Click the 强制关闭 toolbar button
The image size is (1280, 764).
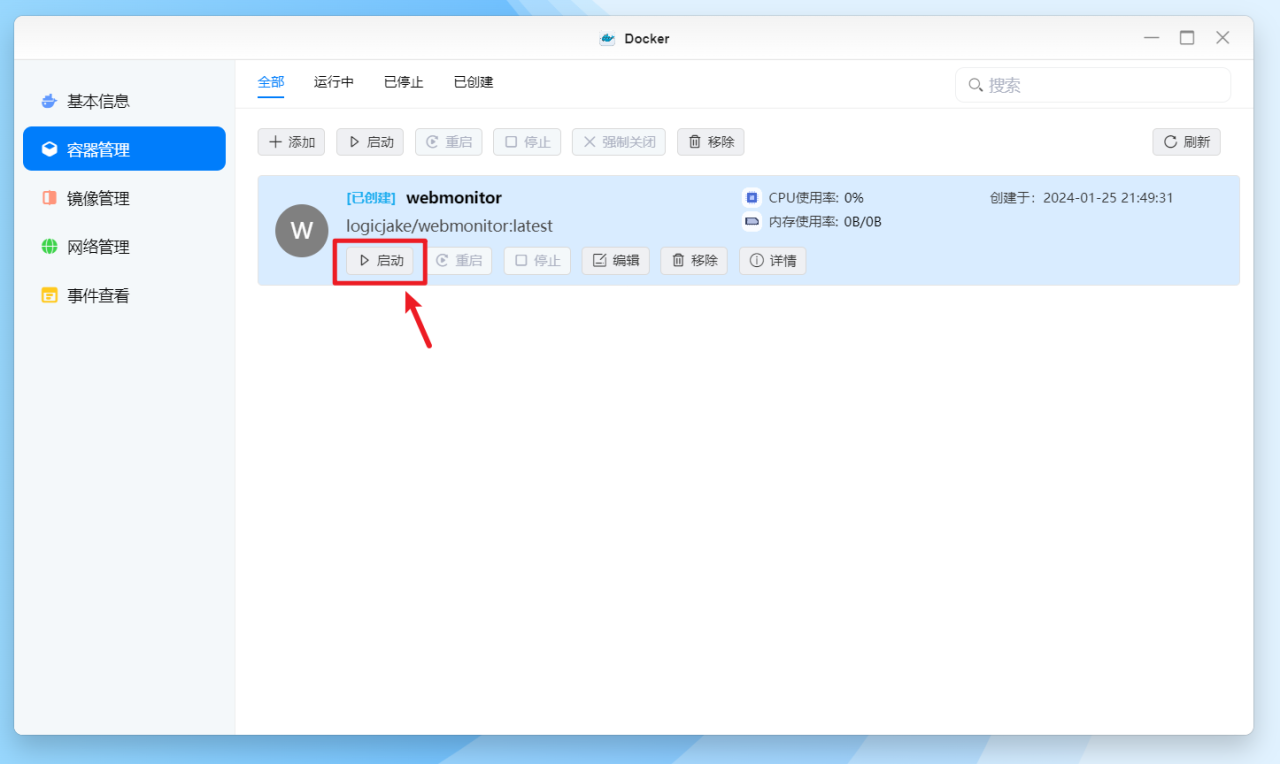coord(618,141)
